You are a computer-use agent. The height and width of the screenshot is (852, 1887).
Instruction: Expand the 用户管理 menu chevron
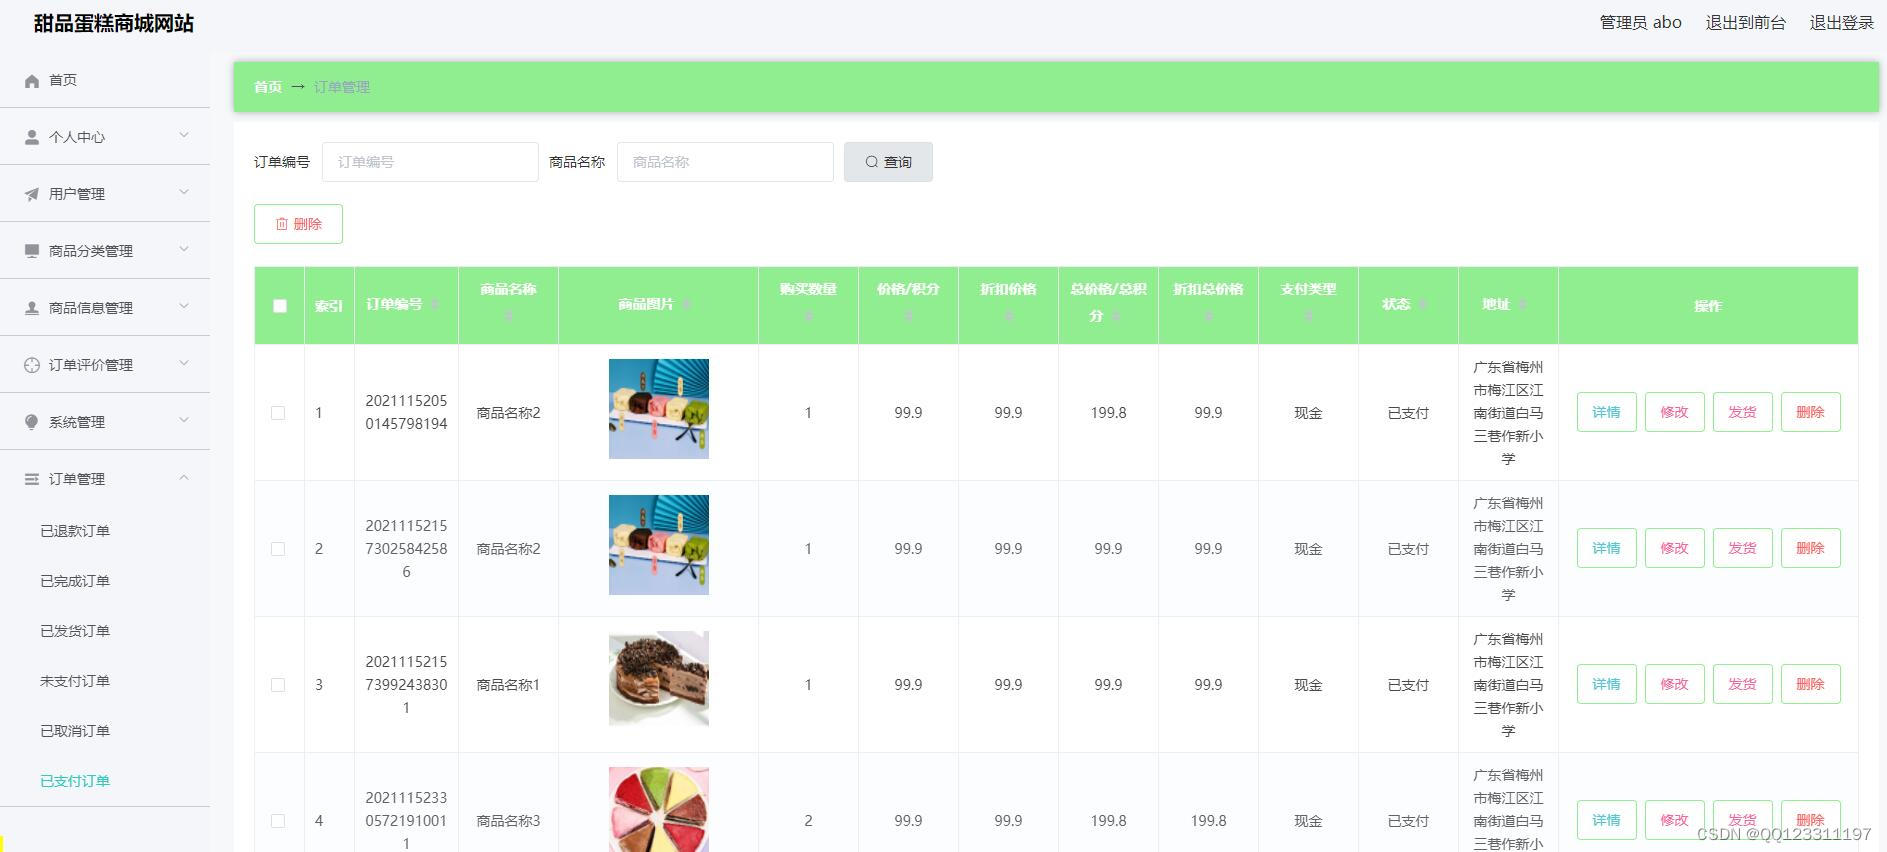coord(184,192)
